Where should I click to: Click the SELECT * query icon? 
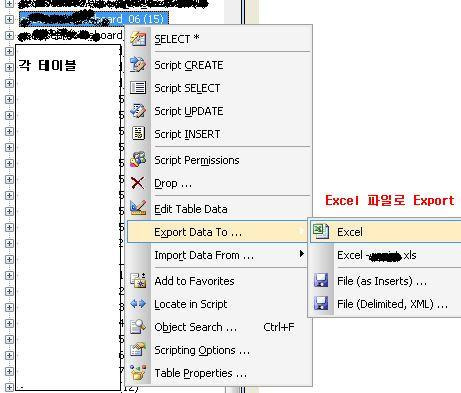point(138,39)
